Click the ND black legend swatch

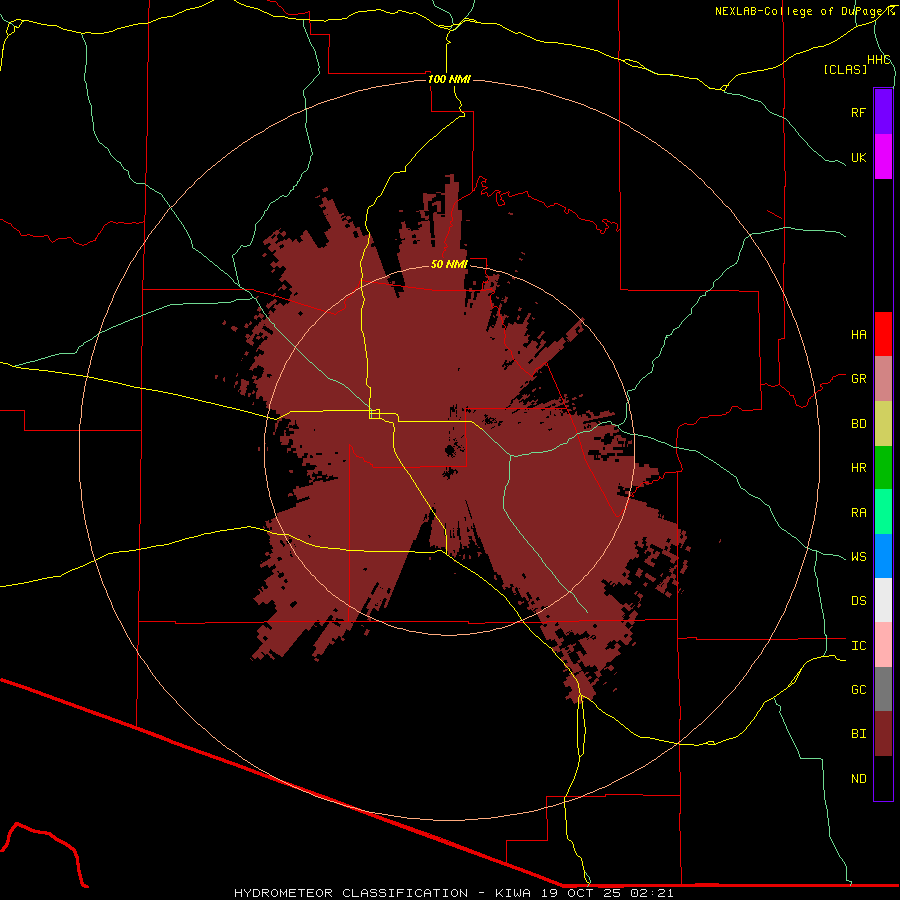coord(883,778)
